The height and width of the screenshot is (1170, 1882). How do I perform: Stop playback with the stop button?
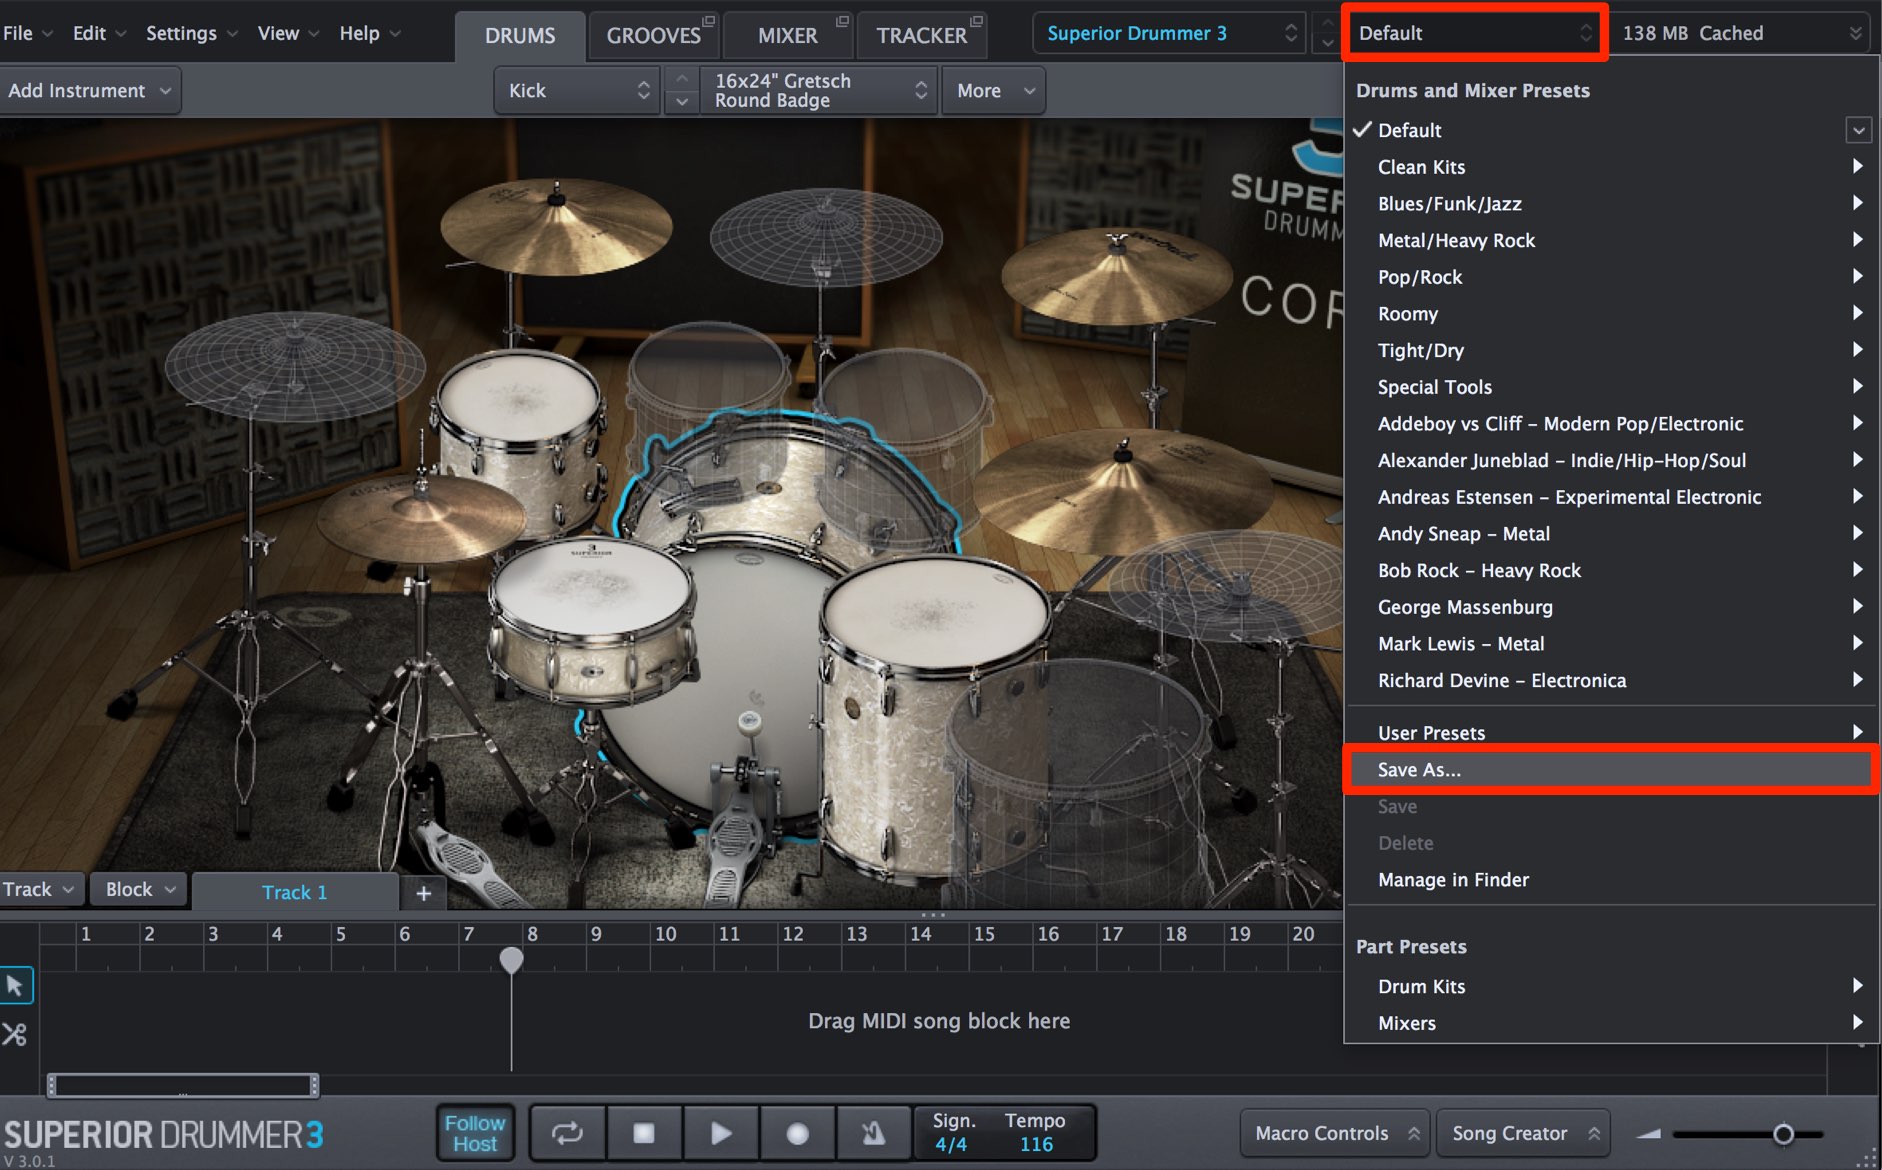tap(644, 1133)
